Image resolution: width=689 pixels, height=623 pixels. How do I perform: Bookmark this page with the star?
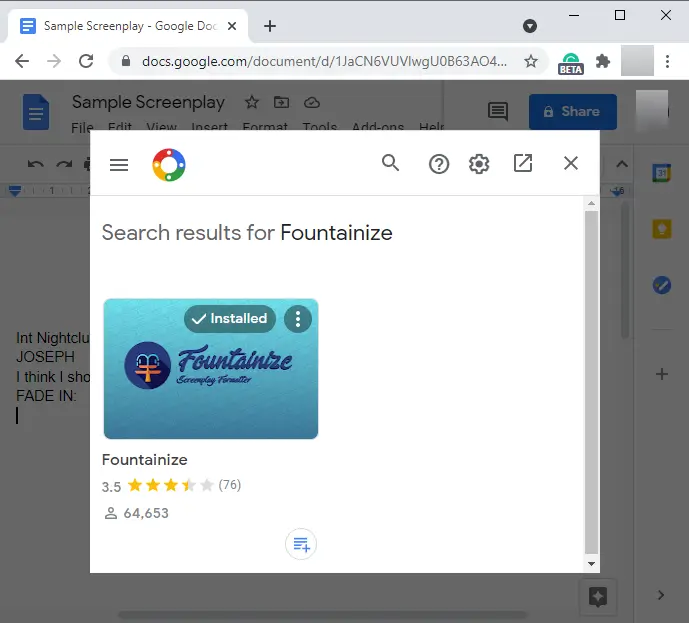(x=531, y=61)
